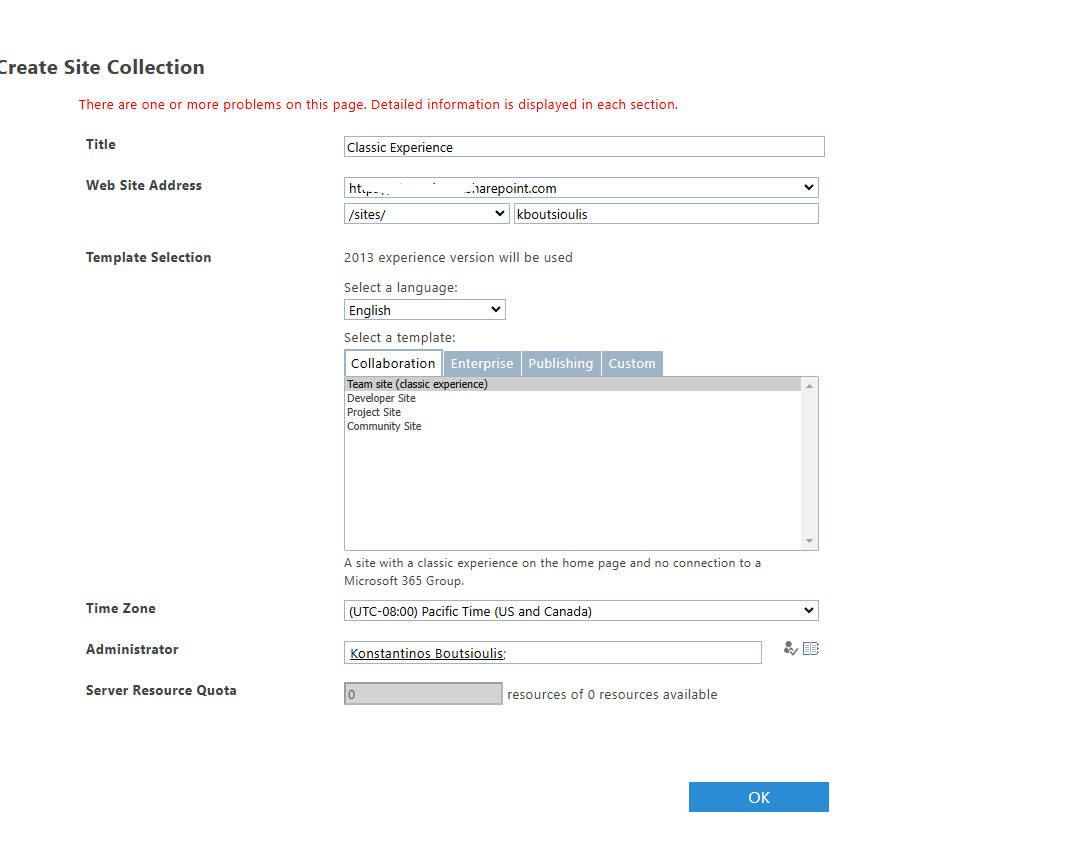
Task: Open the English language dropdown
Action: (425, 310)
